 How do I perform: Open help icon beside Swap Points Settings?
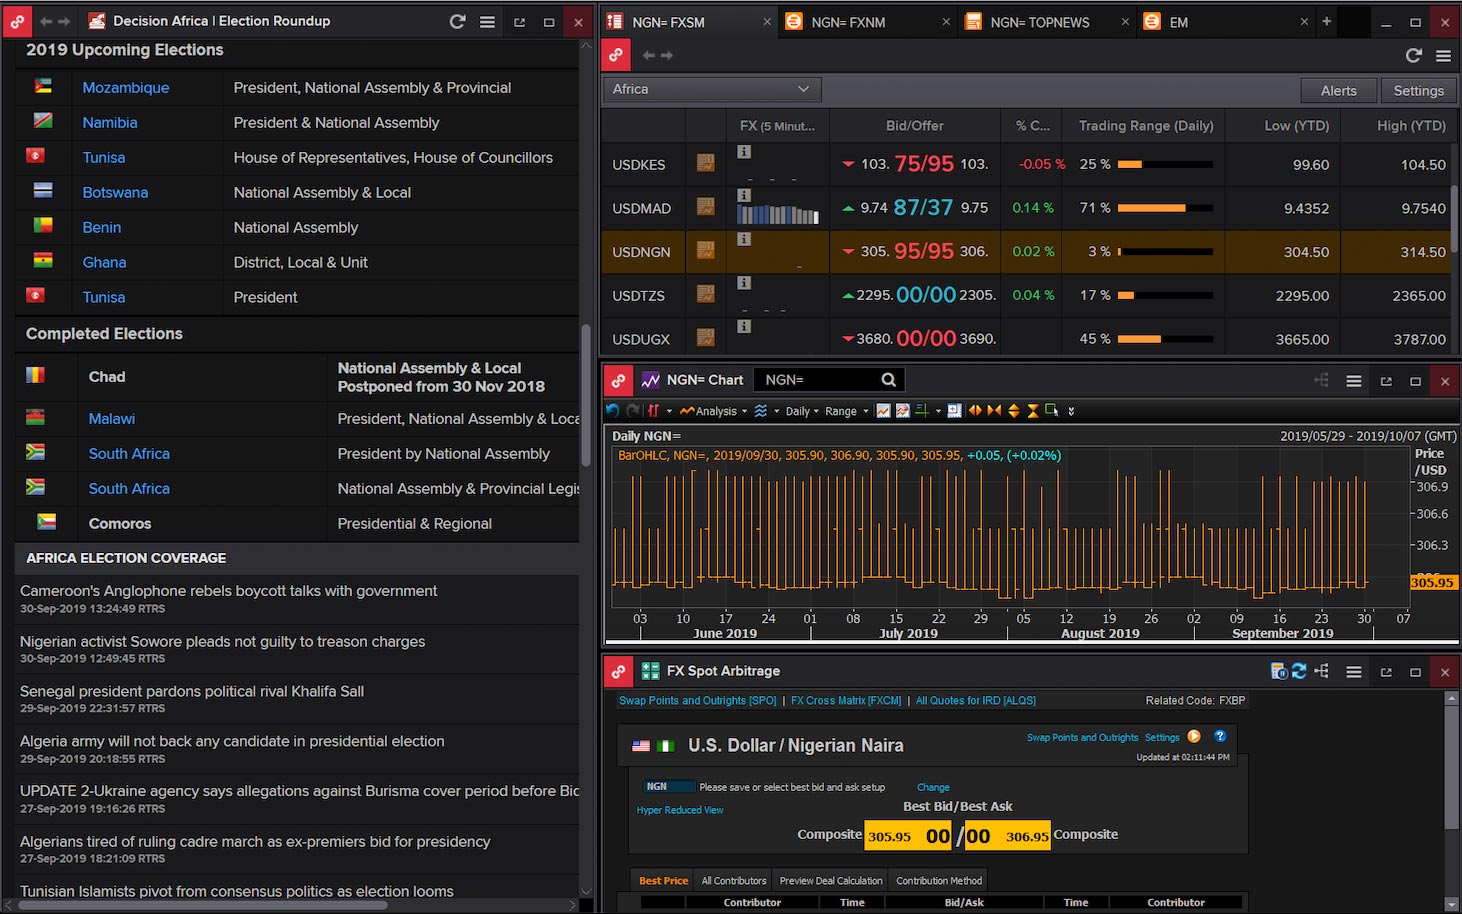tap(1220, 737)
